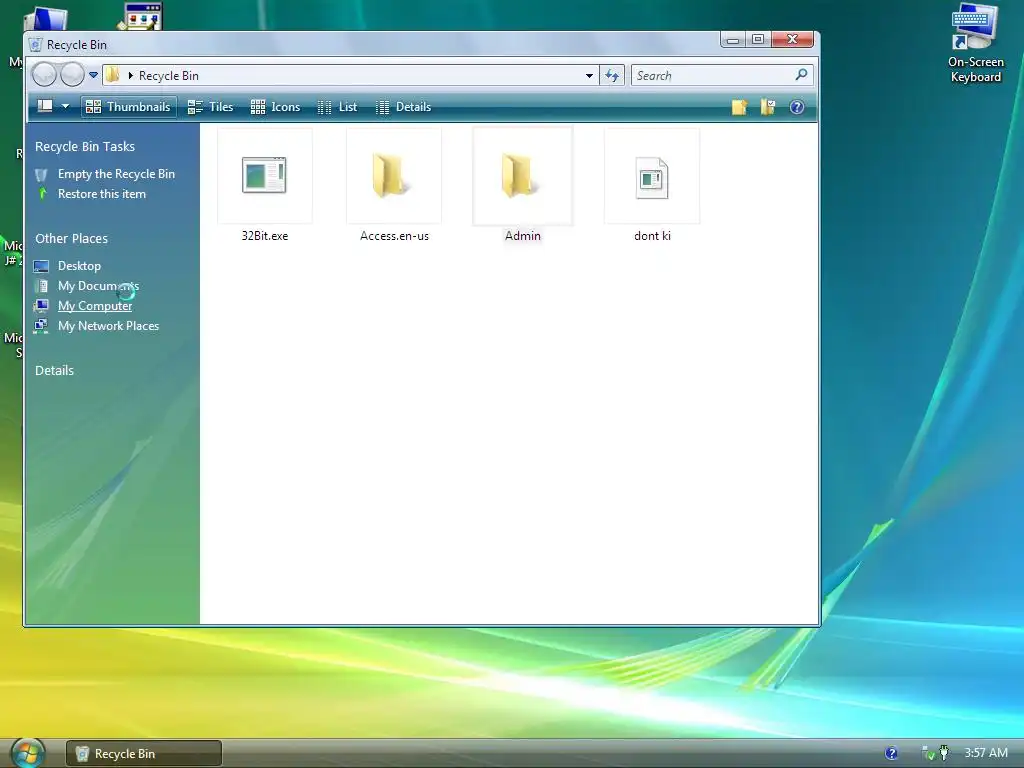This screenshot has width=1024, height=768.
Task: Collapse the Recycle Bin Tasks section
Action: [x=85, y=146]
